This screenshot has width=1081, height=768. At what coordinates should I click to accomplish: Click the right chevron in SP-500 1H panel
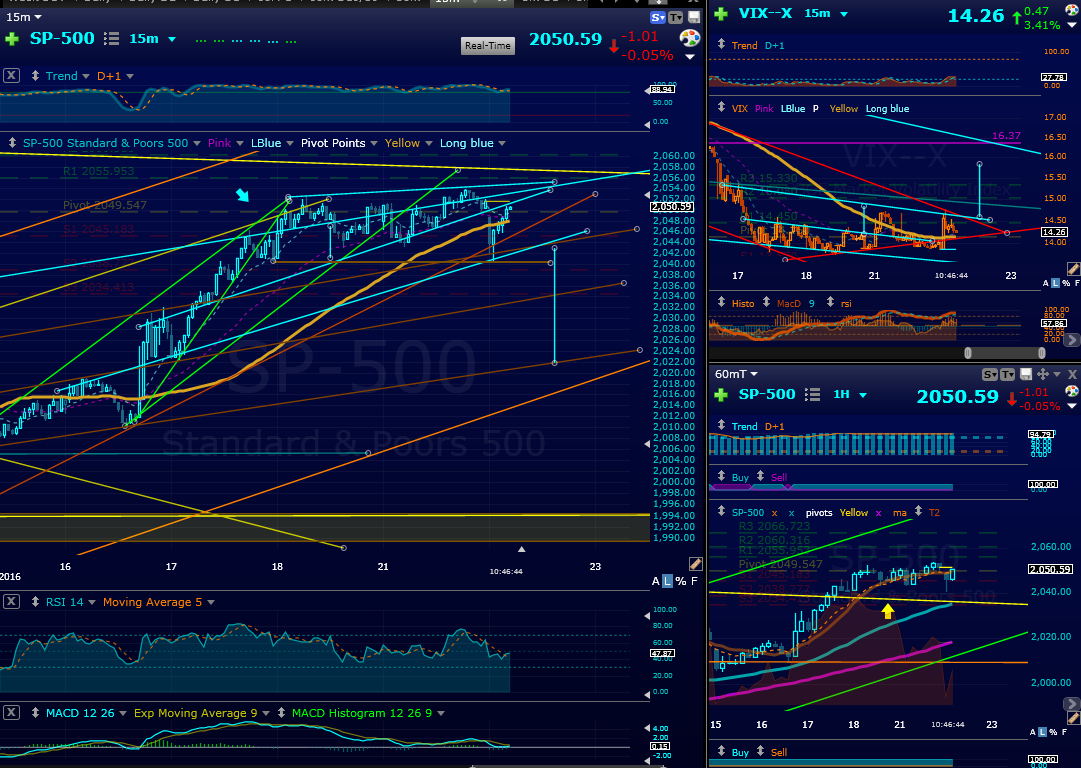tap(1072, 704)
